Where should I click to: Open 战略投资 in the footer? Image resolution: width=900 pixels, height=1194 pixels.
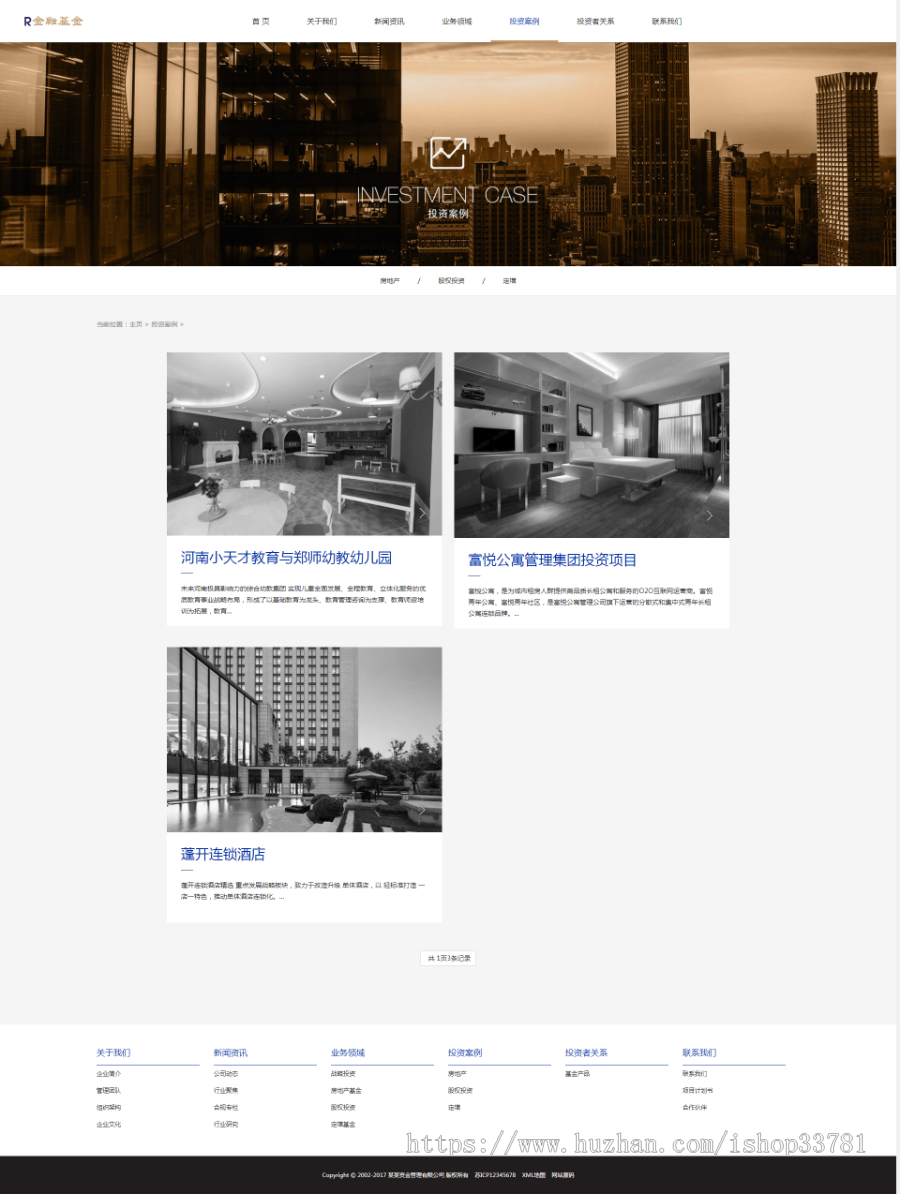[343, 1074]
